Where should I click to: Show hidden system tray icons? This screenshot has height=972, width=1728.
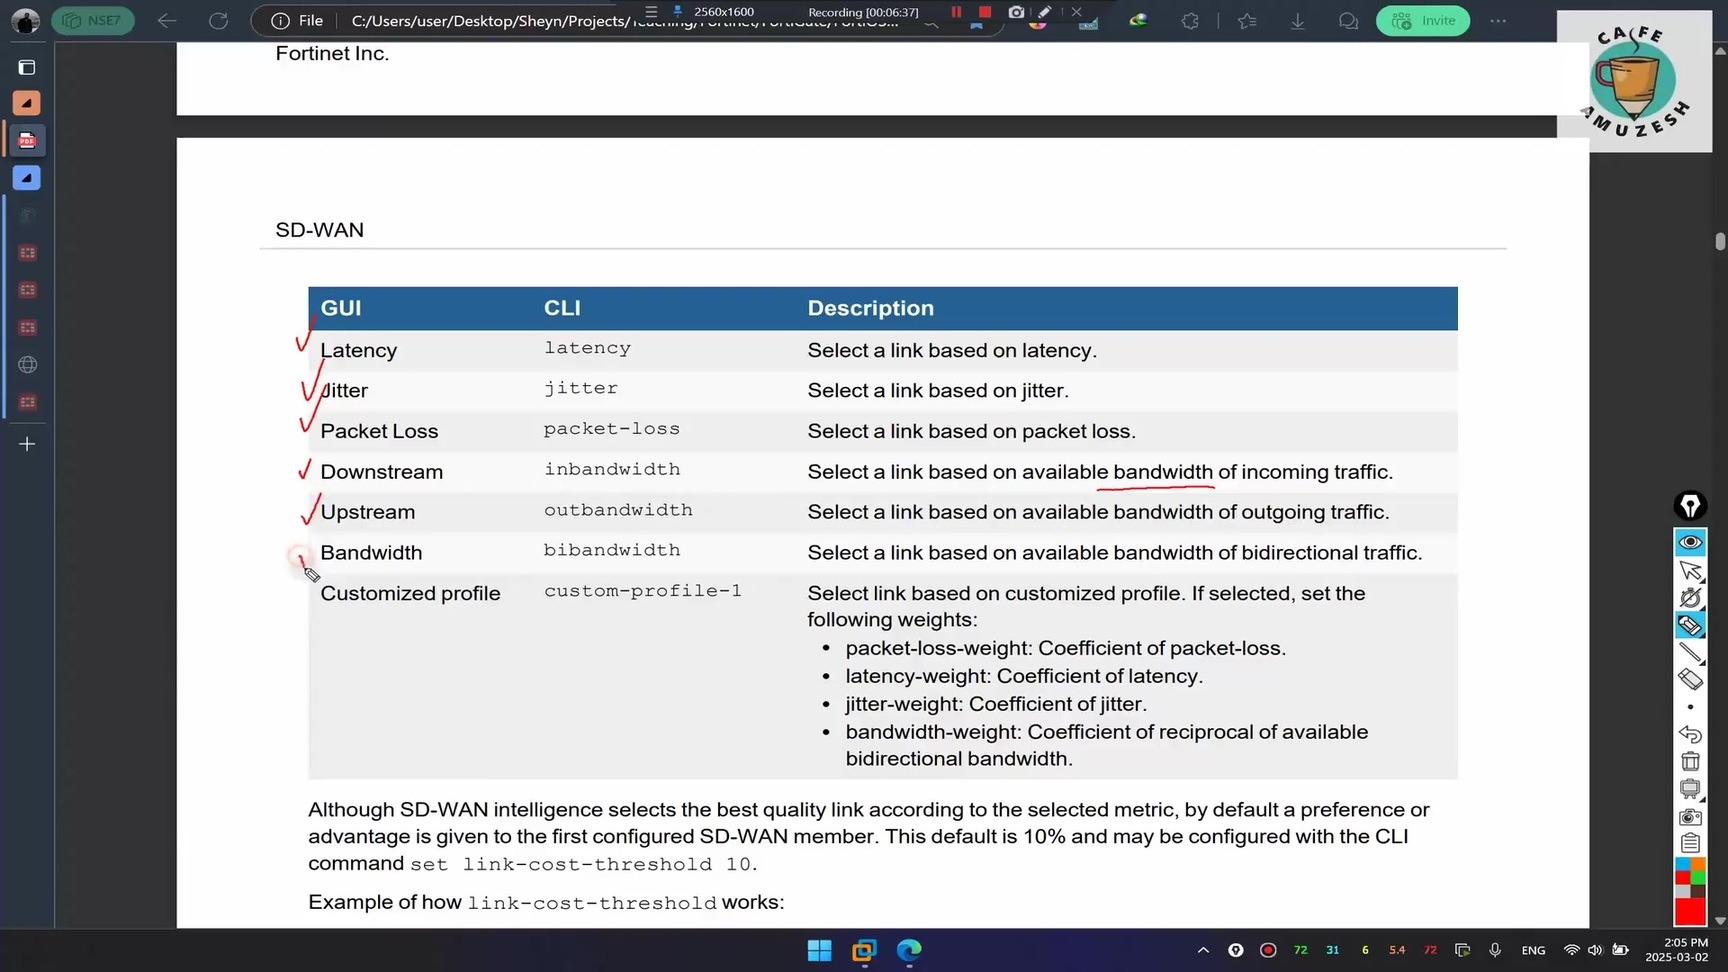pos(1203,950)
